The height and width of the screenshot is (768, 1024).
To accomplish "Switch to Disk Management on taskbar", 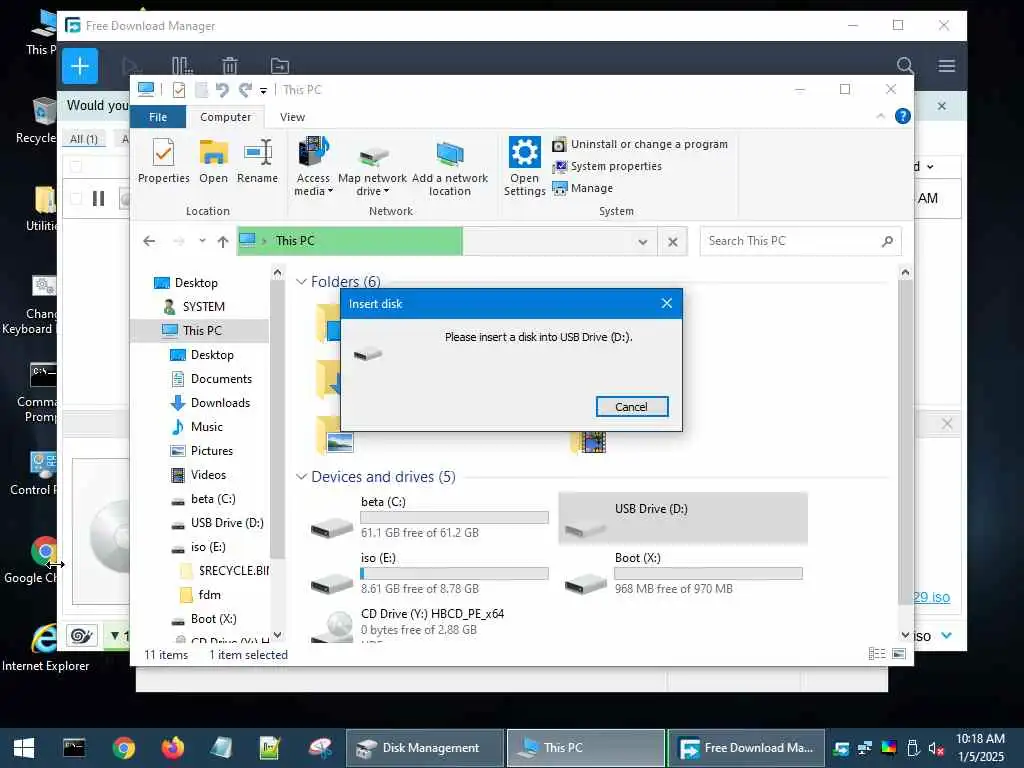I will click(x=424, y=748).
